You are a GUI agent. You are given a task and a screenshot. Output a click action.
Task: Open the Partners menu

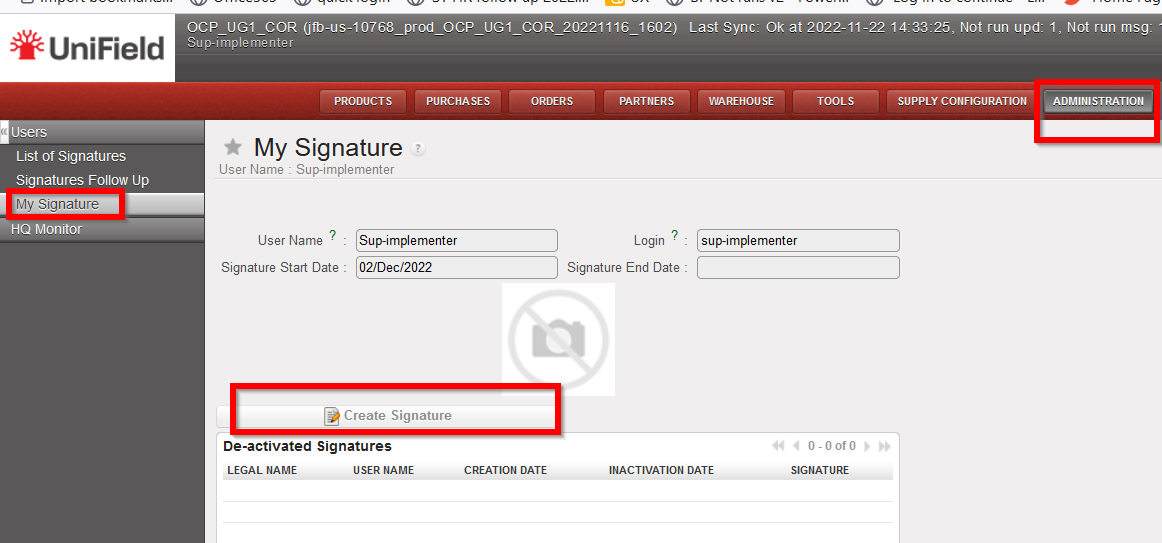click(x=647, y=101)
